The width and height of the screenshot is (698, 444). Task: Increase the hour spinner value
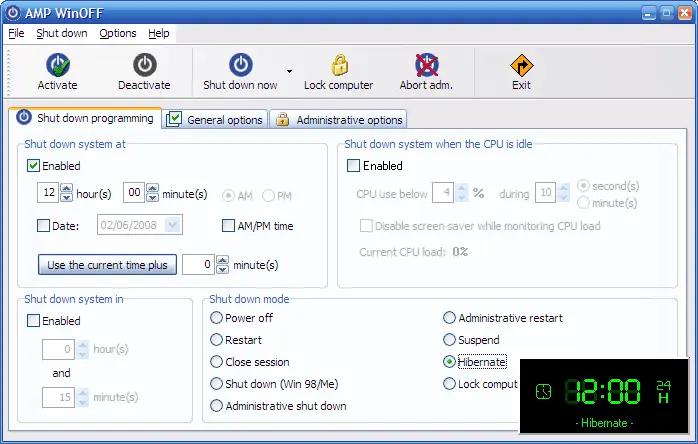tap(67, 188)
